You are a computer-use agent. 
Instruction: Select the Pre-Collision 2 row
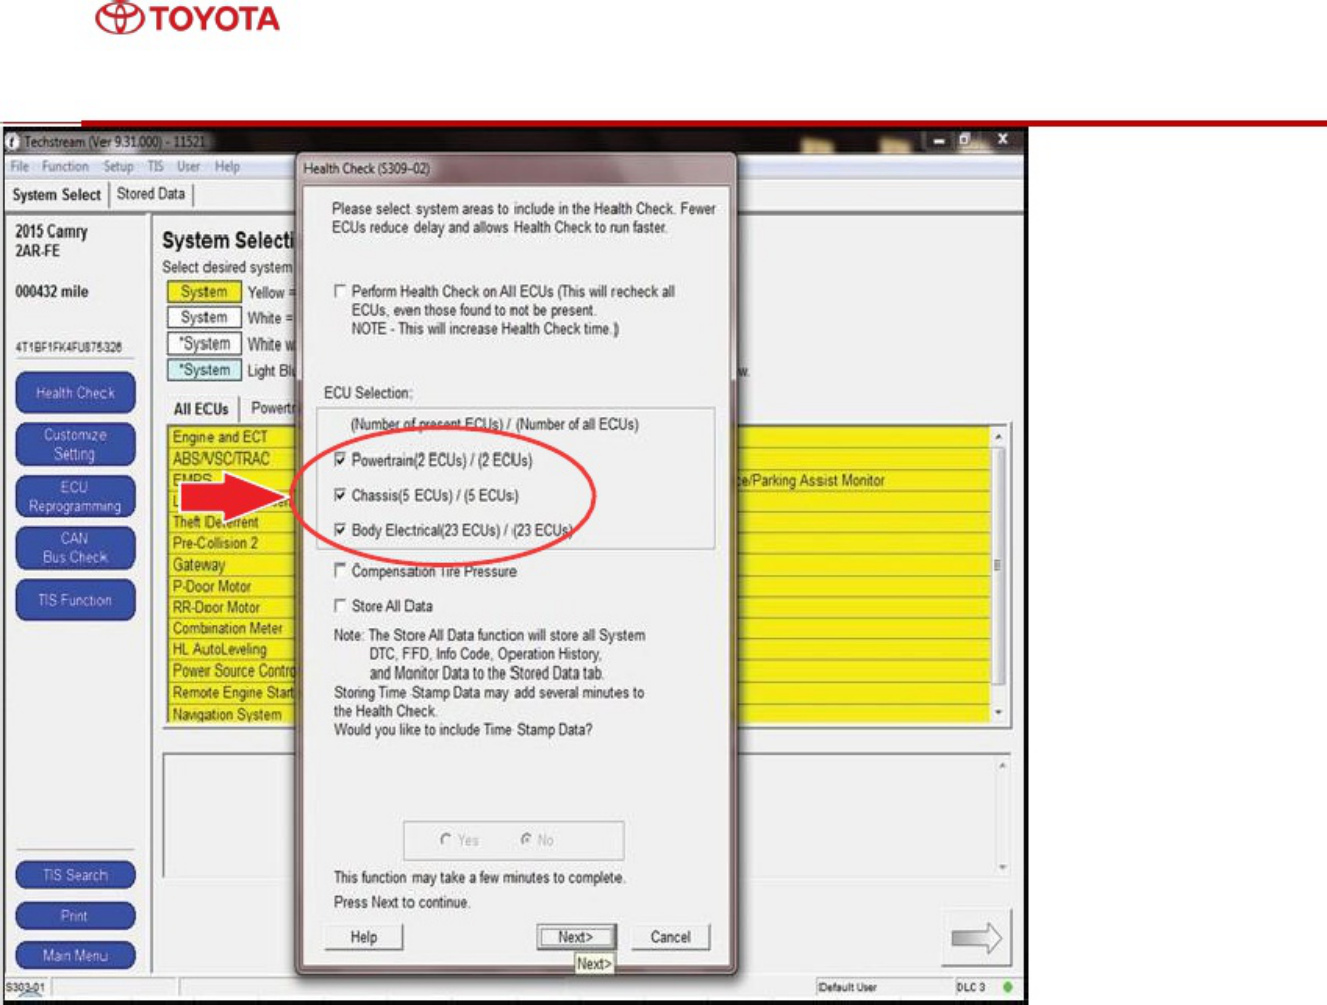click(233, 543)
